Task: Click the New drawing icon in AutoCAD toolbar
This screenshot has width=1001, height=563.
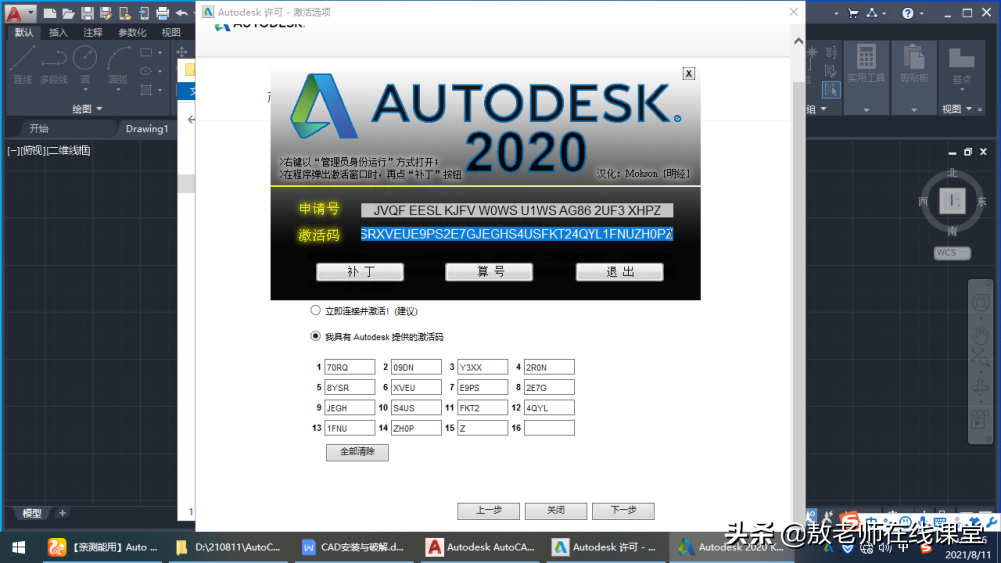Action: coord(49,13)
